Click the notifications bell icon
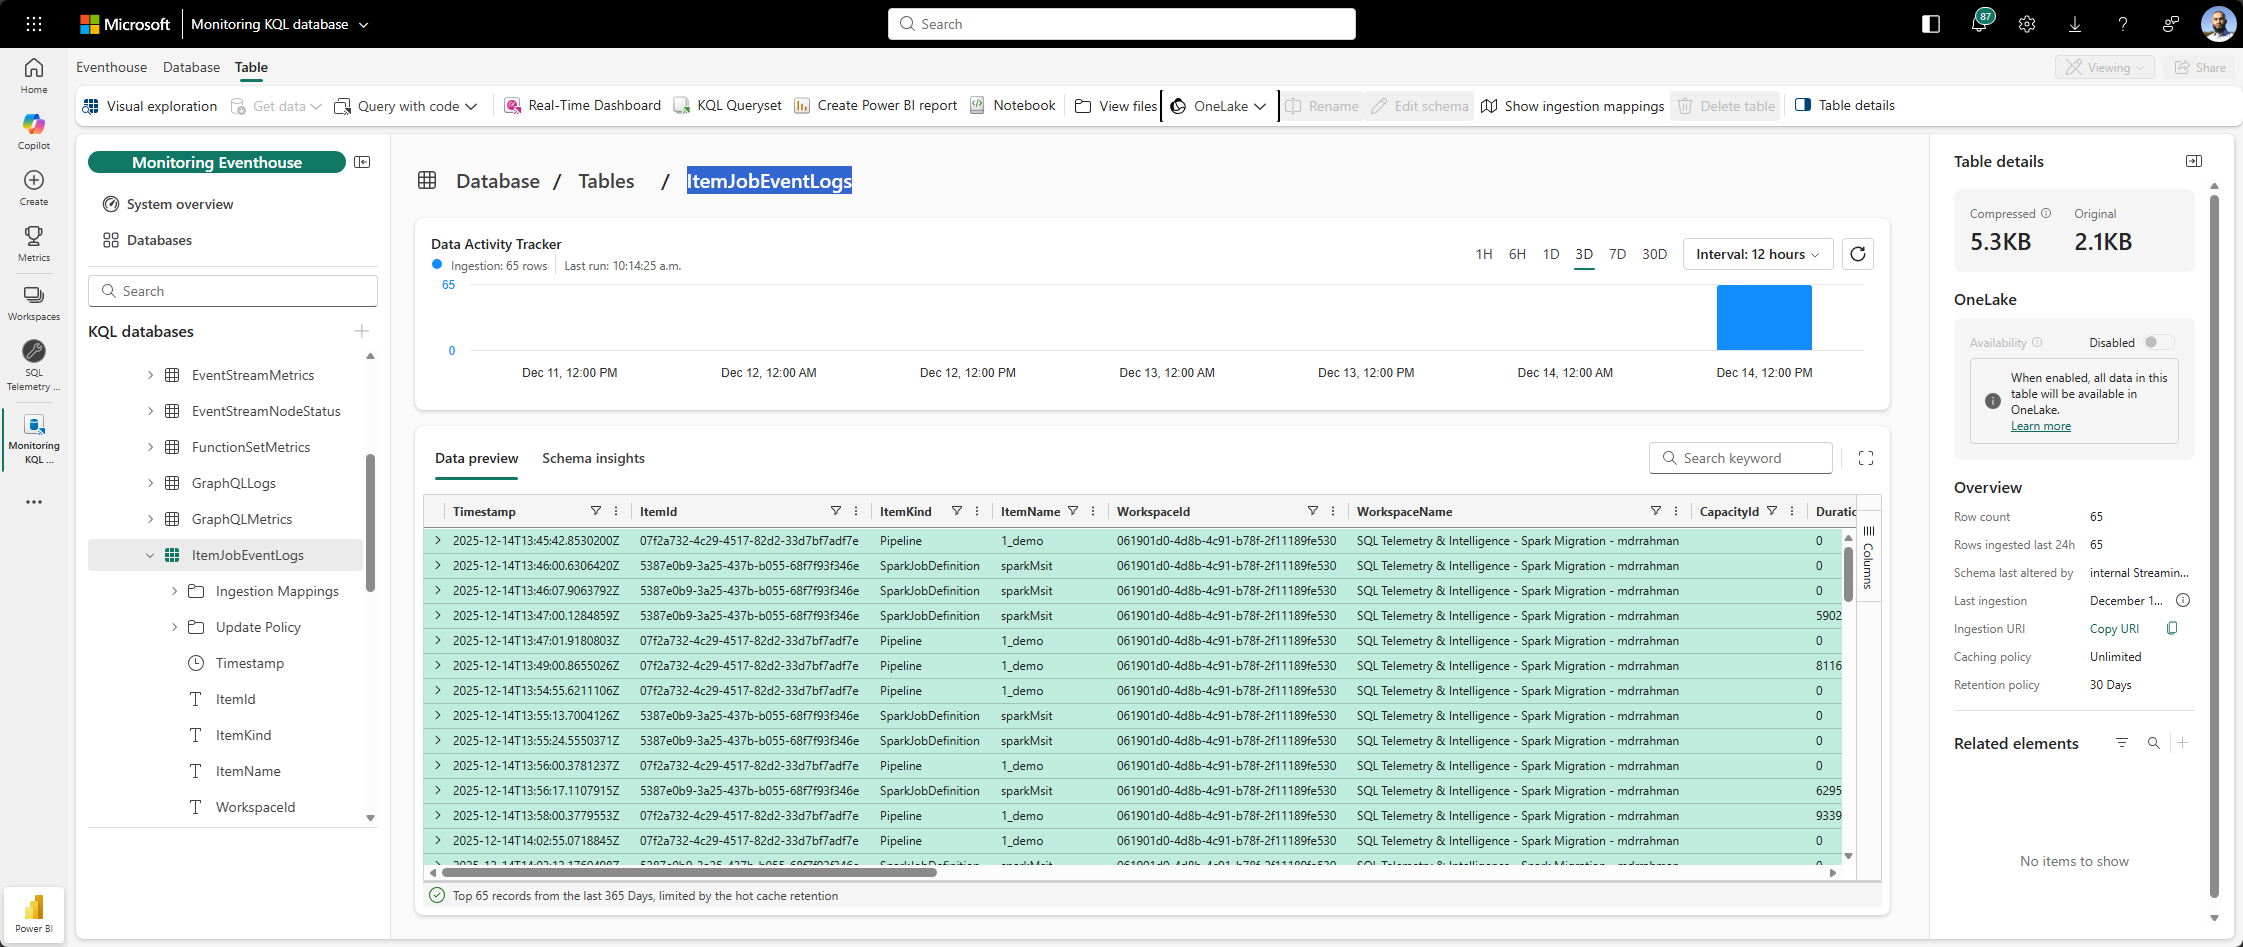 pos(1978,24)
